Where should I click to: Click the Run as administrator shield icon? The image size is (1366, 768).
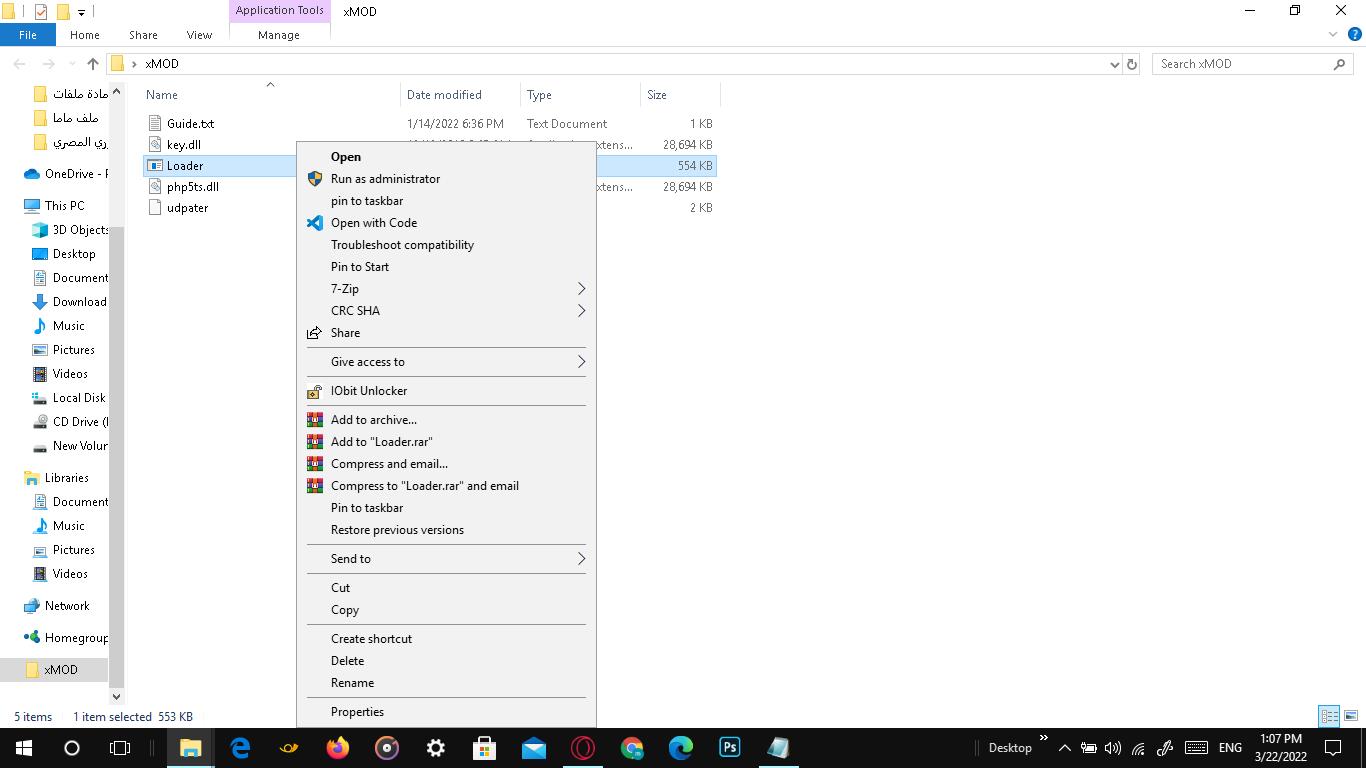[x=315, y=179]
